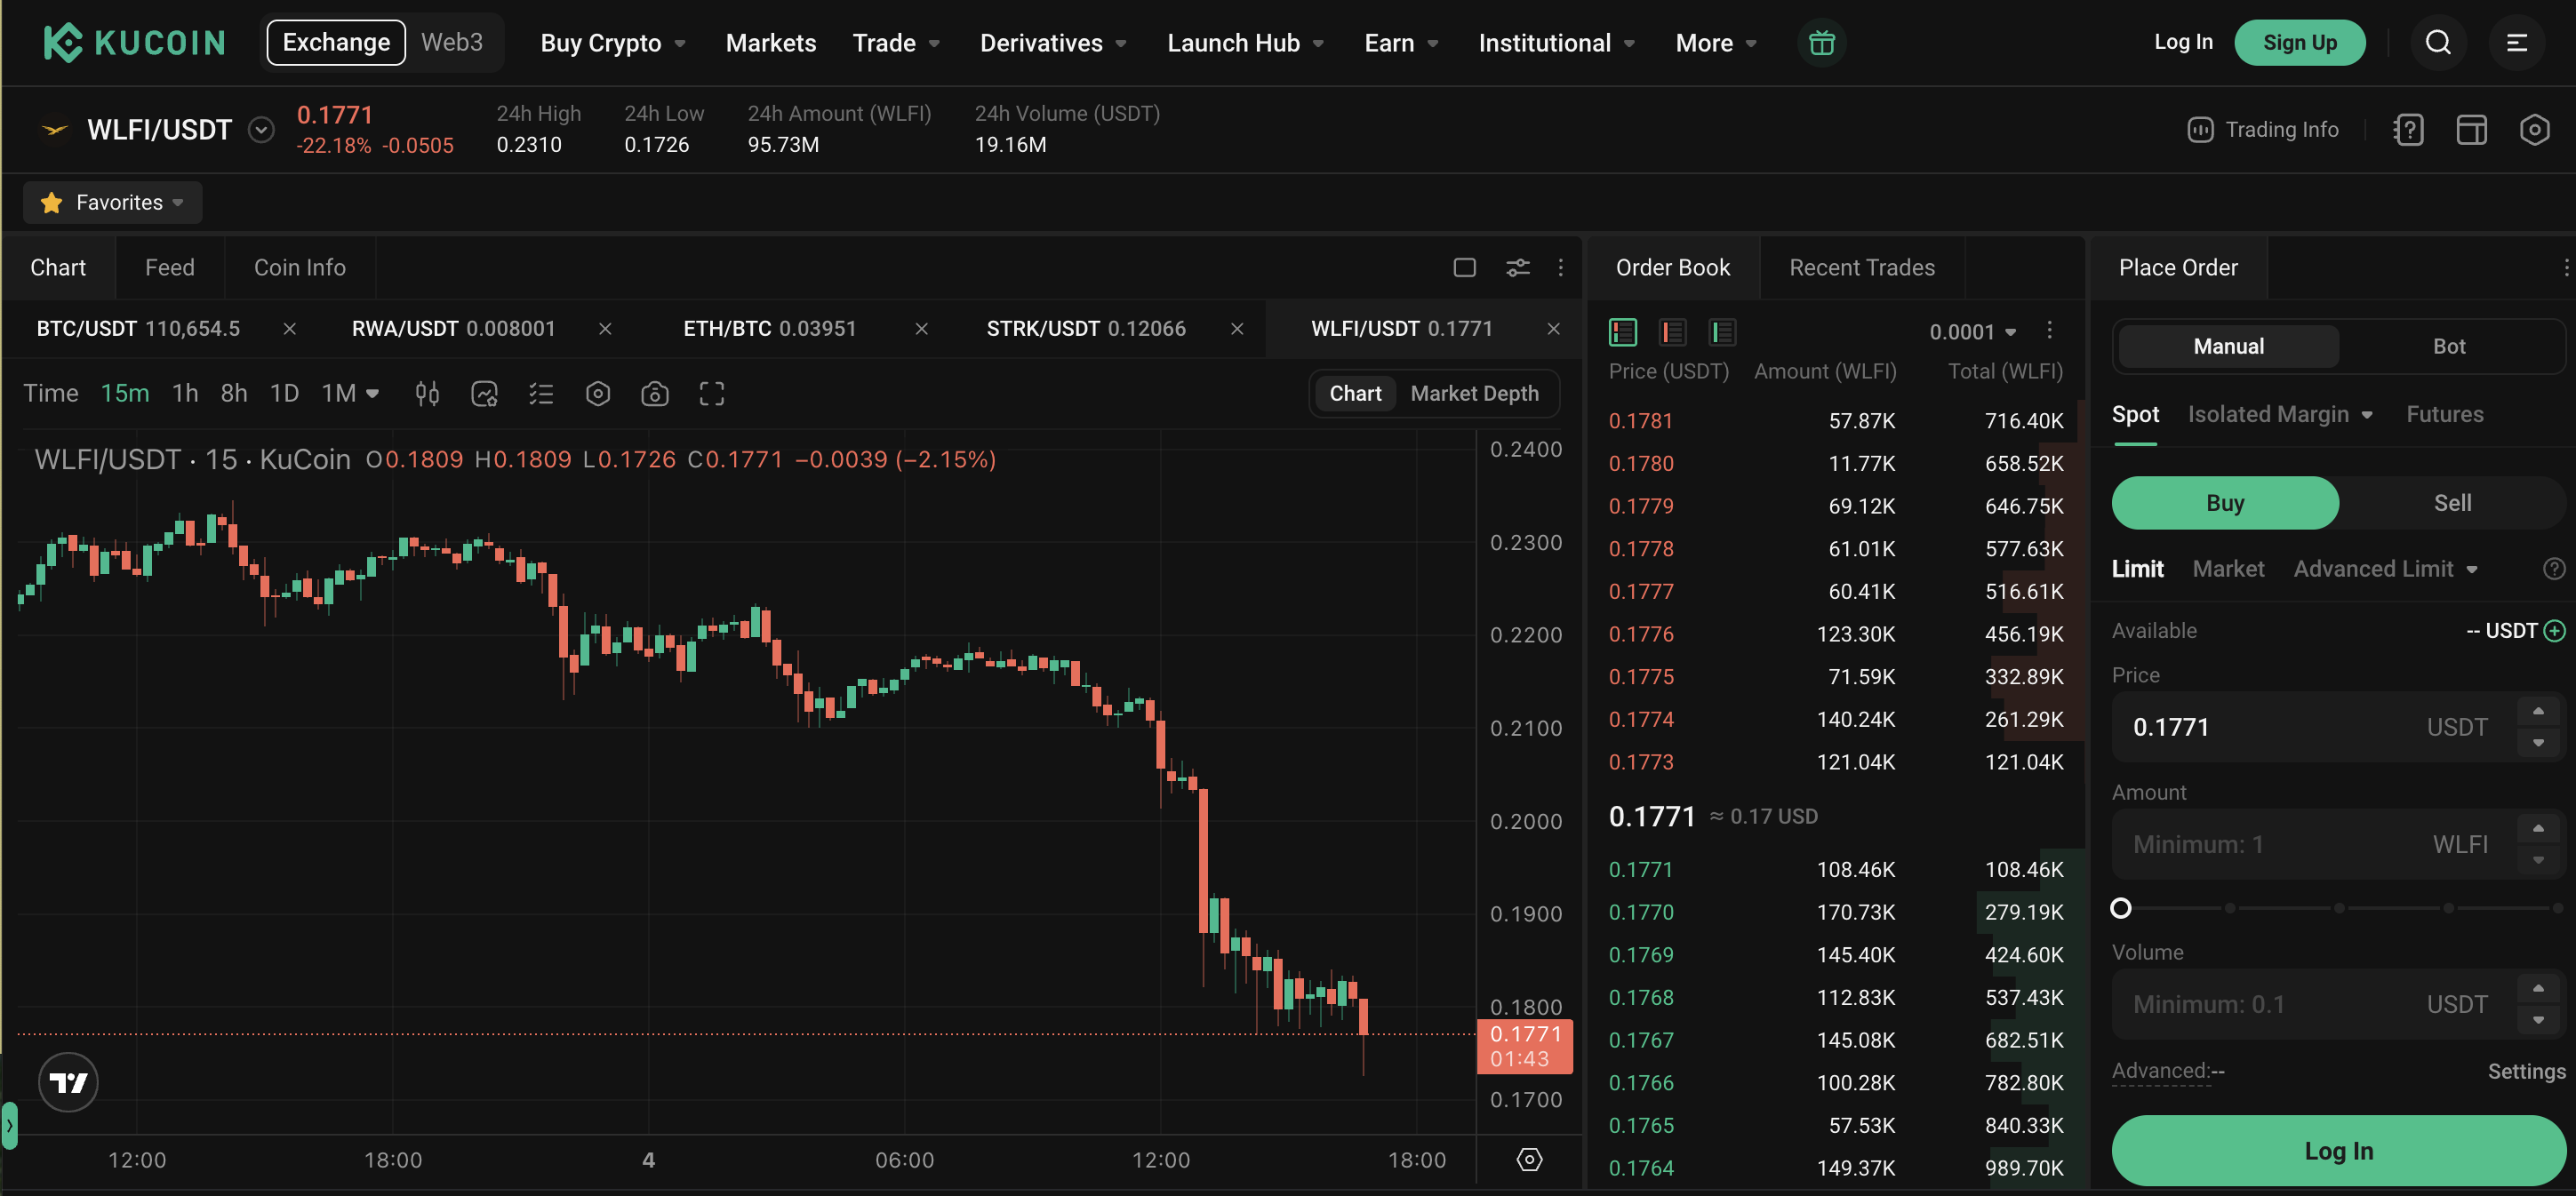Open the chart indicators icon
Image resolution: width=2576 pixels, height=1196 pixels.
(x=484, y=394)
